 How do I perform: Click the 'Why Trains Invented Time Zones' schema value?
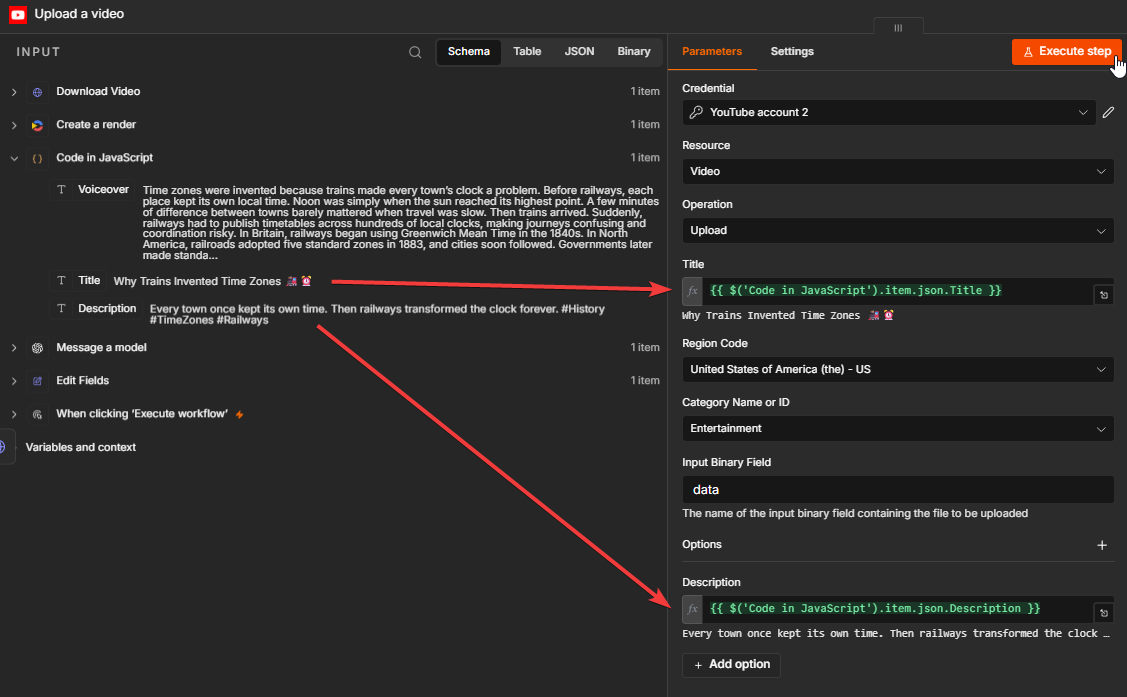pos(212,282)
